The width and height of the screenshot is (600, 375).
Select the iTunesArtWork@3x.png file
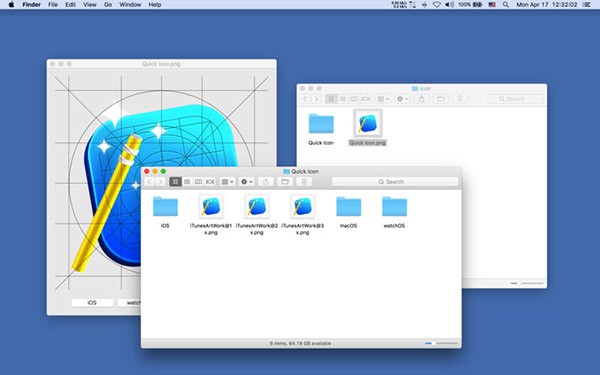click(303, 214)
